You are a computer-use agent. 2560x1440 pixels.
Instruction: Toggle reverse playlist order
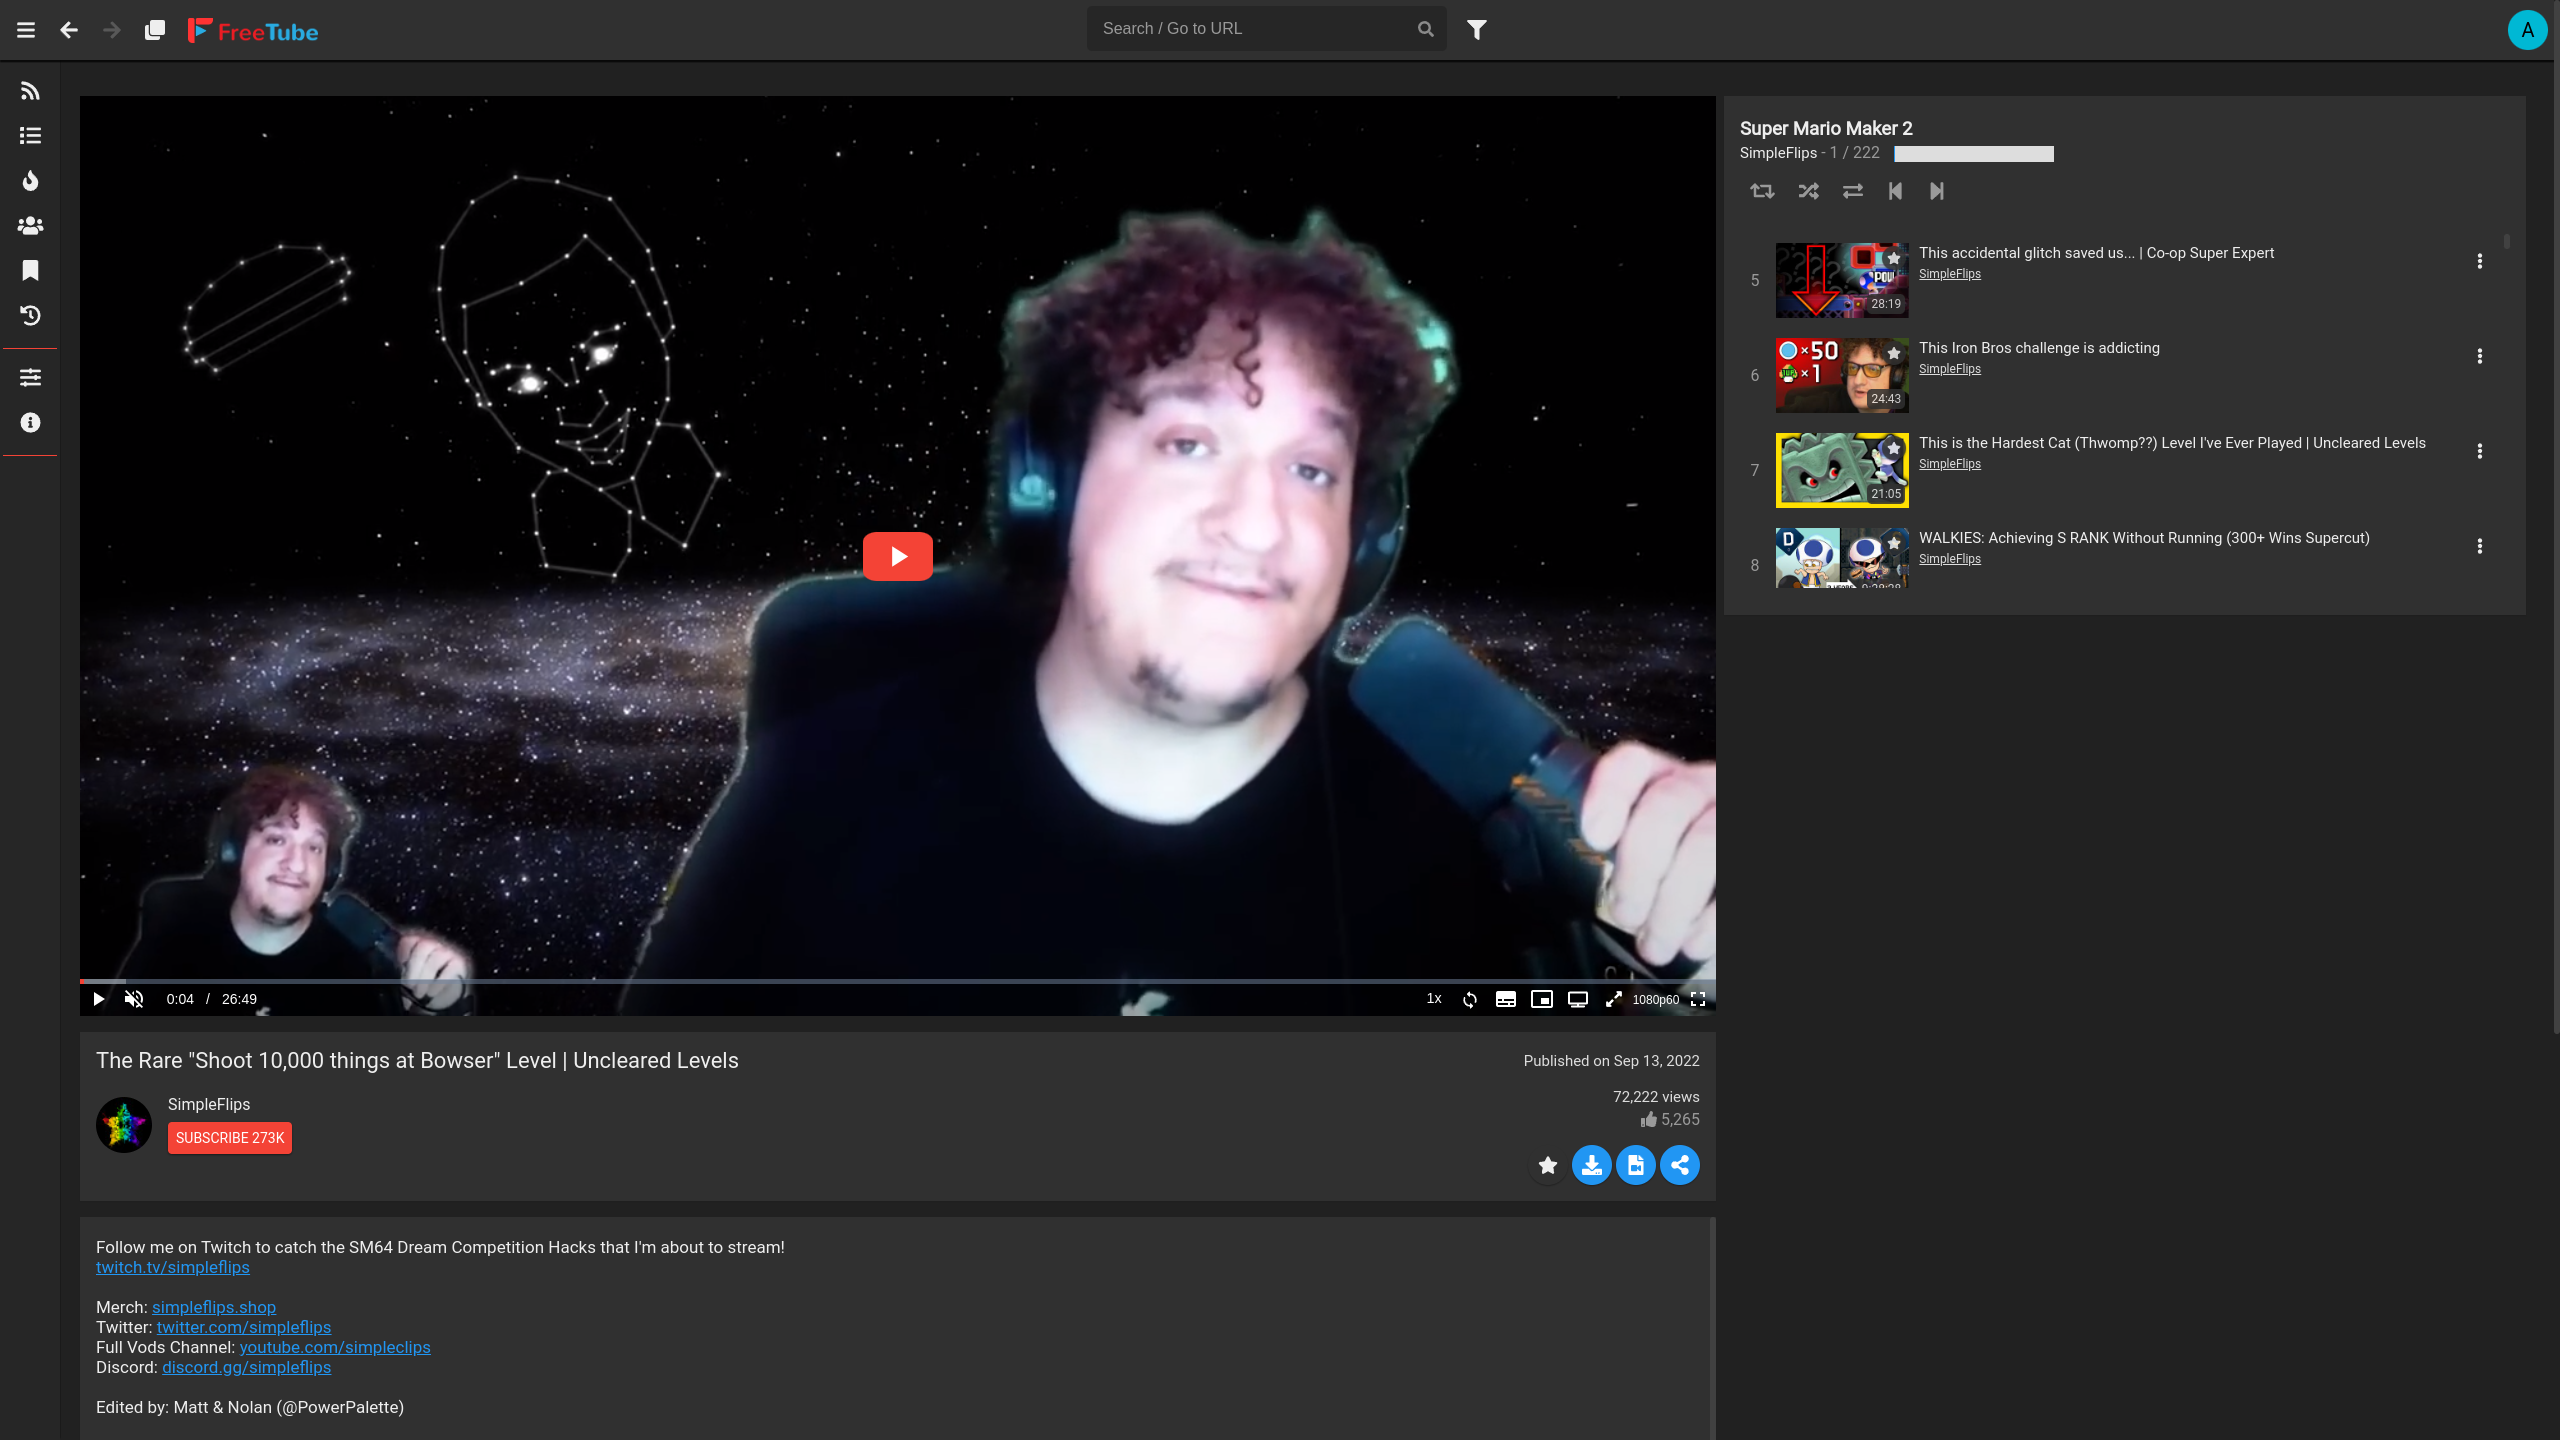[x=1853, y=191]
